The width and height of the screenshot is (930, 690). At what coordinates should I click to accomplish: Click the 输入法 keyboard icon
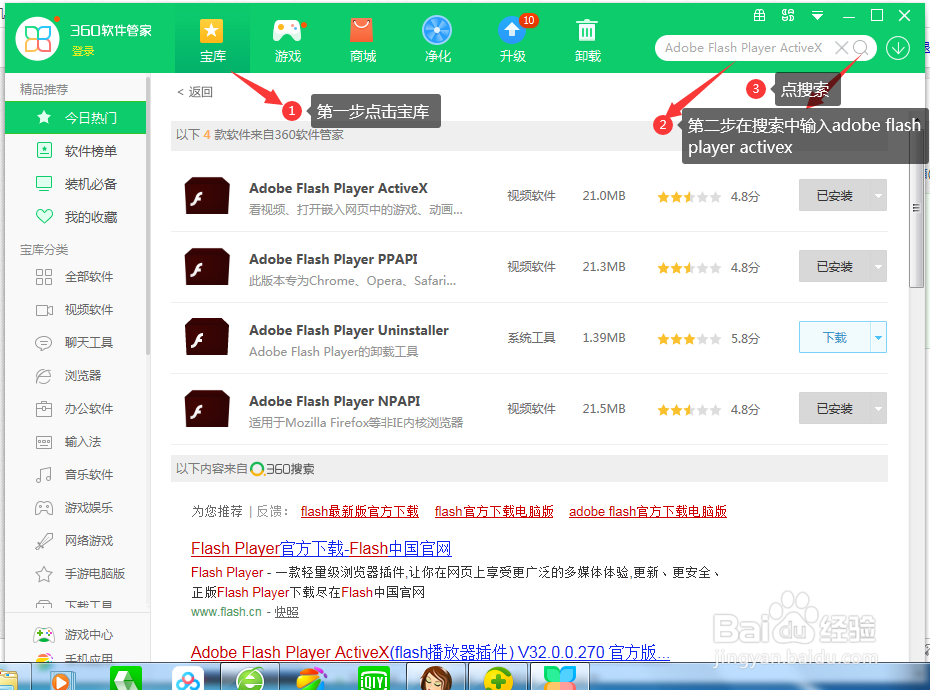pos(44,442)
